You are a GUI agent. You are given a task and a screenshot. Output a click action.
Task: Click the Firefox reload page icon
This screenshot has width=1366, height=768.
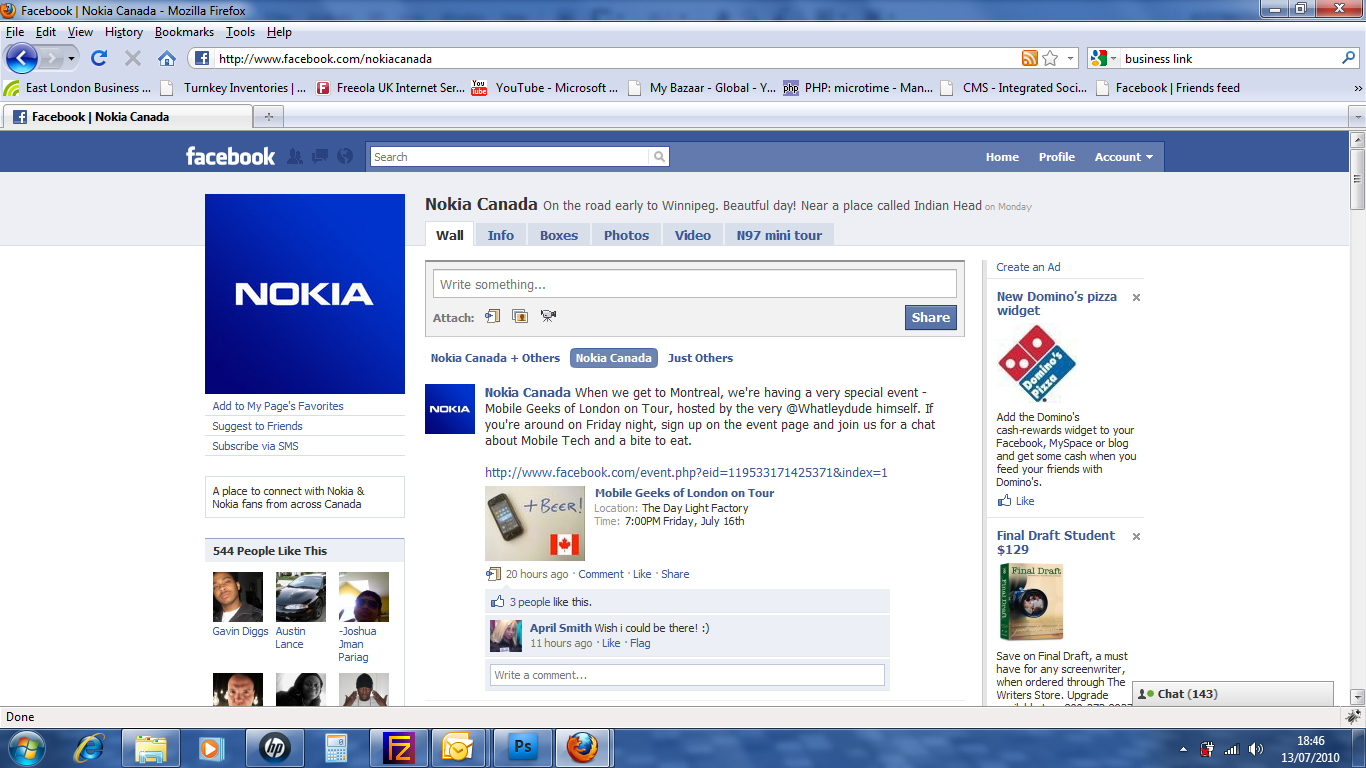tap(99, 58)
